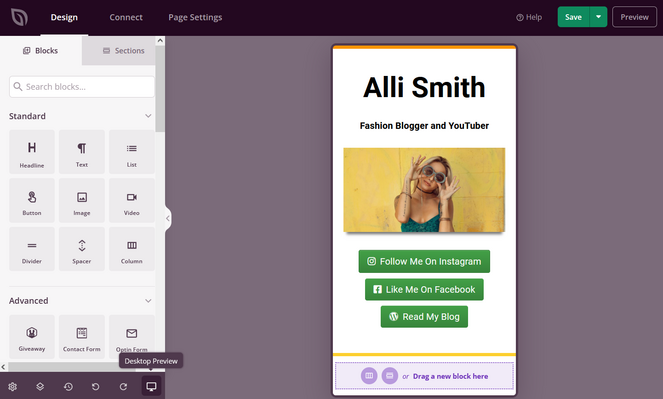
Task: Collapse the left sidebar panel
Action: (x=168, y=218)
